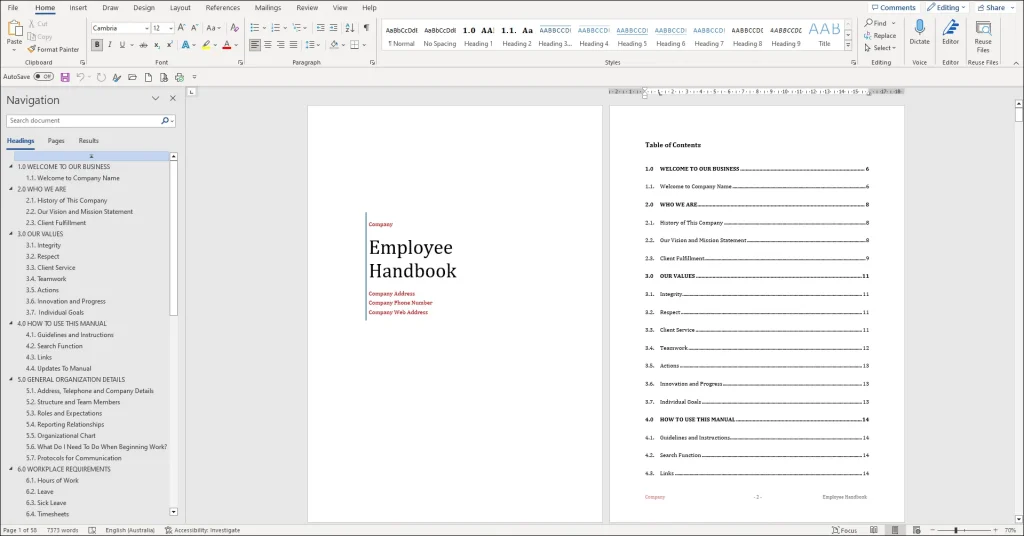This screenshot has height=536, width=1024.
Task: Open the Cambria font name dropdown
Action: pyautogui.click(x=146, y=28)
